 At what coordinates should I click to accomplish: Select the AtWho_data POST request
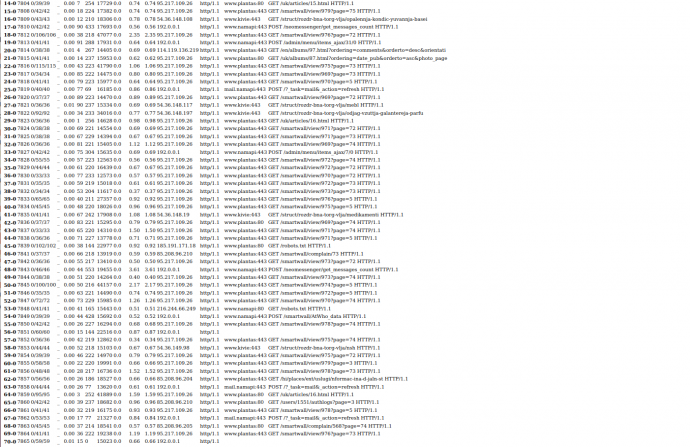(x=317, y=316)
